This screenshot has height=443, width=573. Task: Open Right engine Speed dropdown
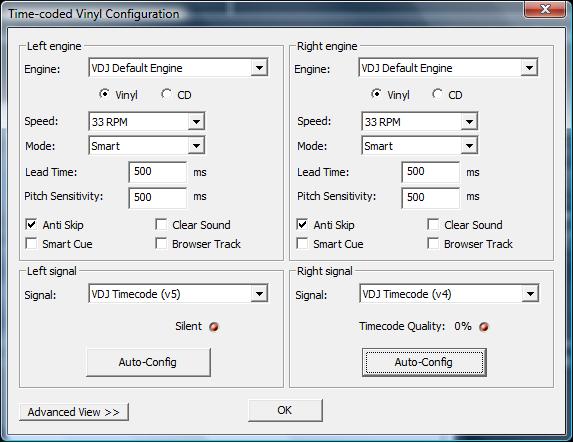pos(420,122)
